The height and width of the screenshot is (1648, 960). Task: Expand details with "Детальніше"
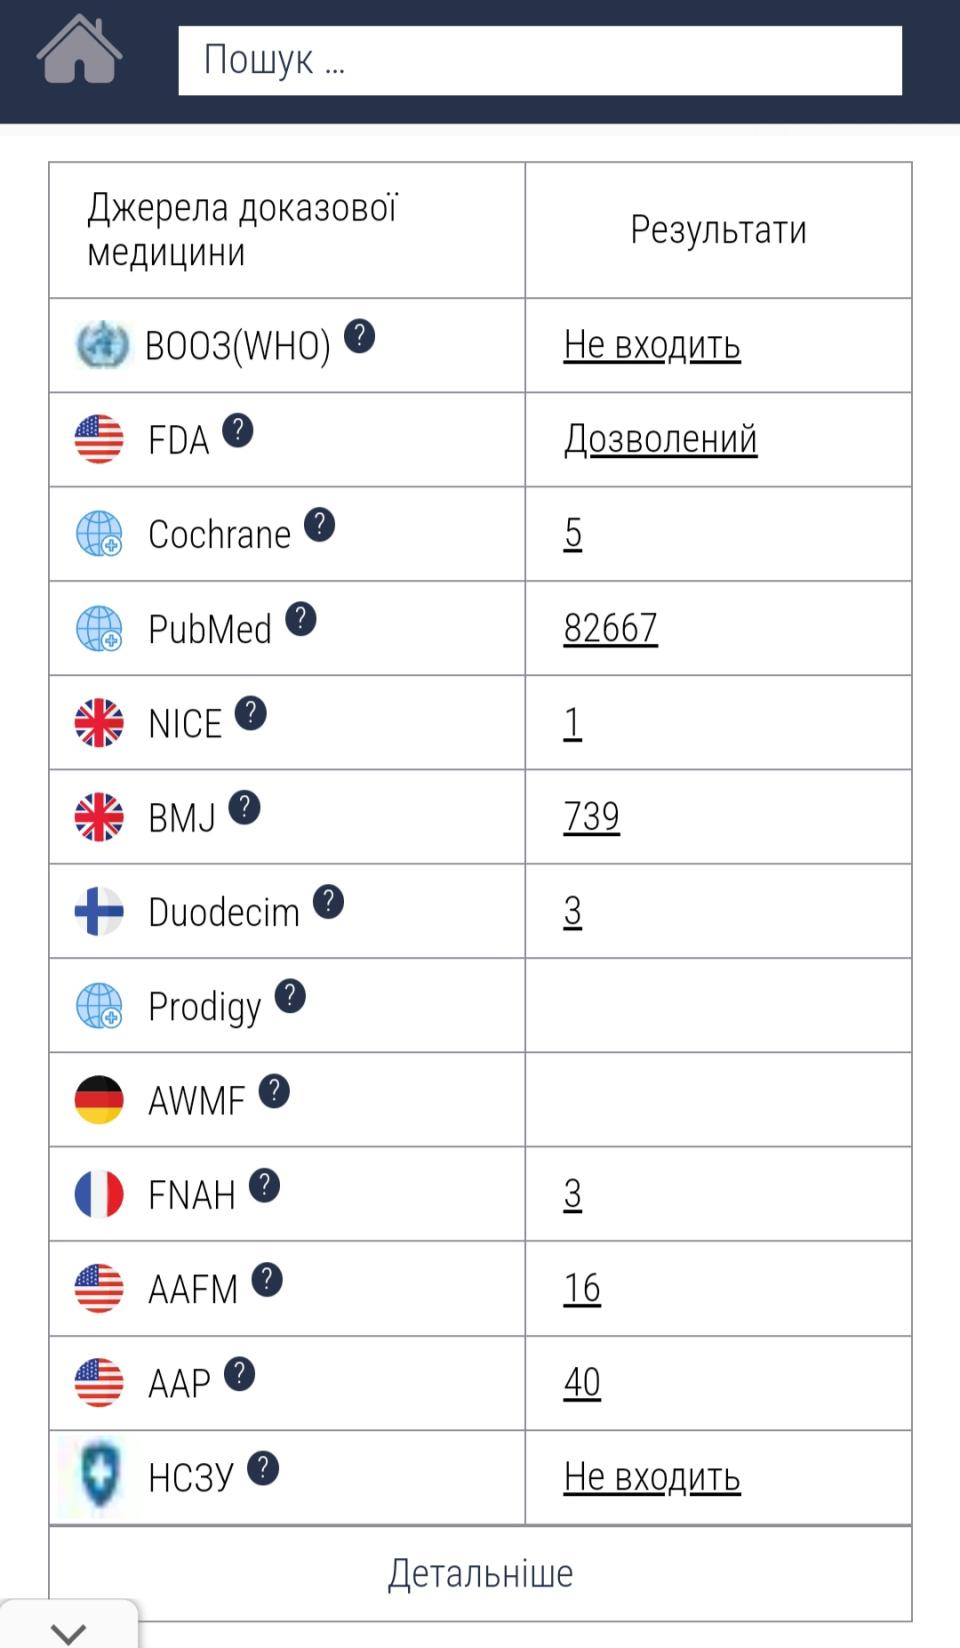point(480,1573)
